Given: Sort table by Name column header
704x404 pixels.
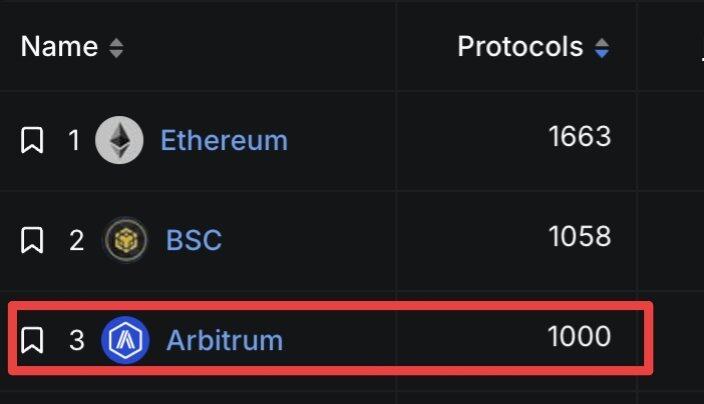Looking at the screenshot, I should pyautogui.click(x=59, y=46).
